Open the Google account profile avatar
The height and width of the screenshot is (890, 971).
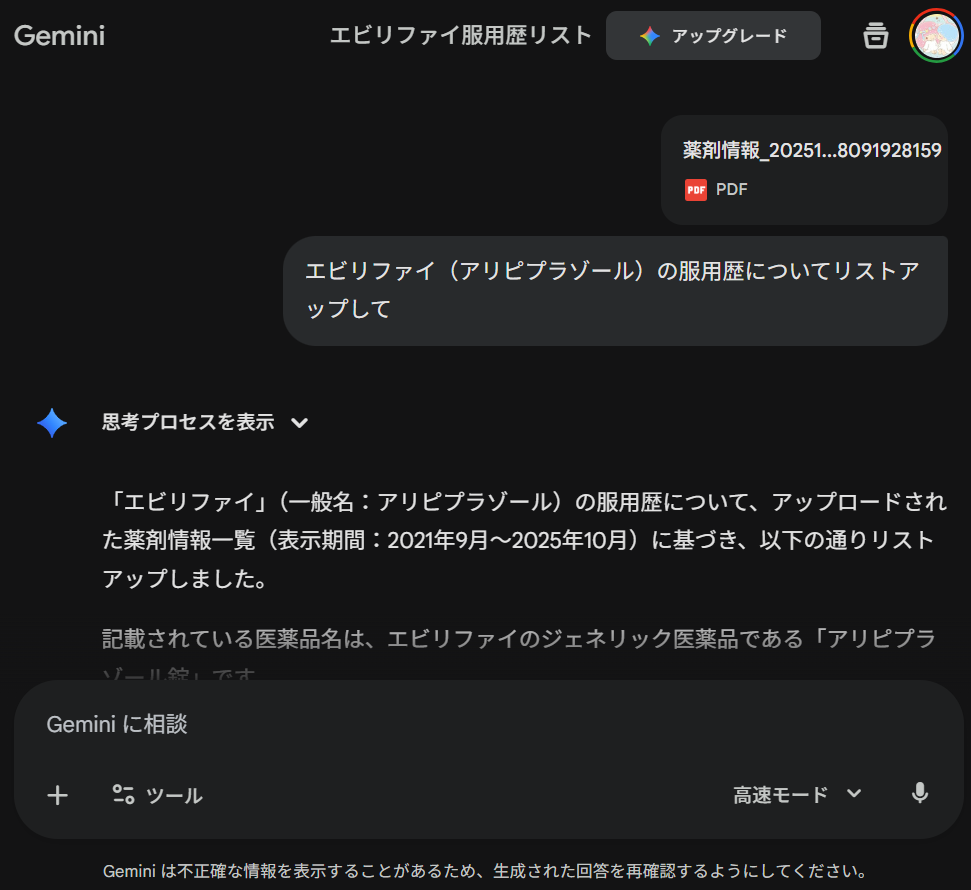(936, 35)
